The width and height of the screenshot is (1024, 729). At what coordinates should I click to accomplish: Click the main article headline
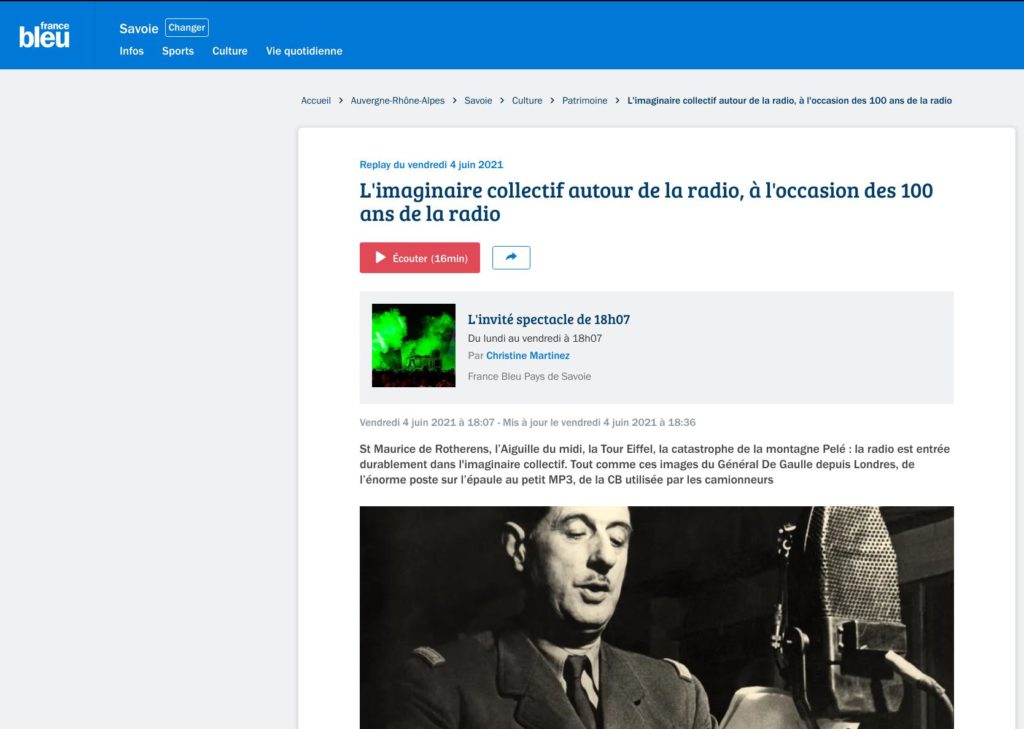click(646, 202)
